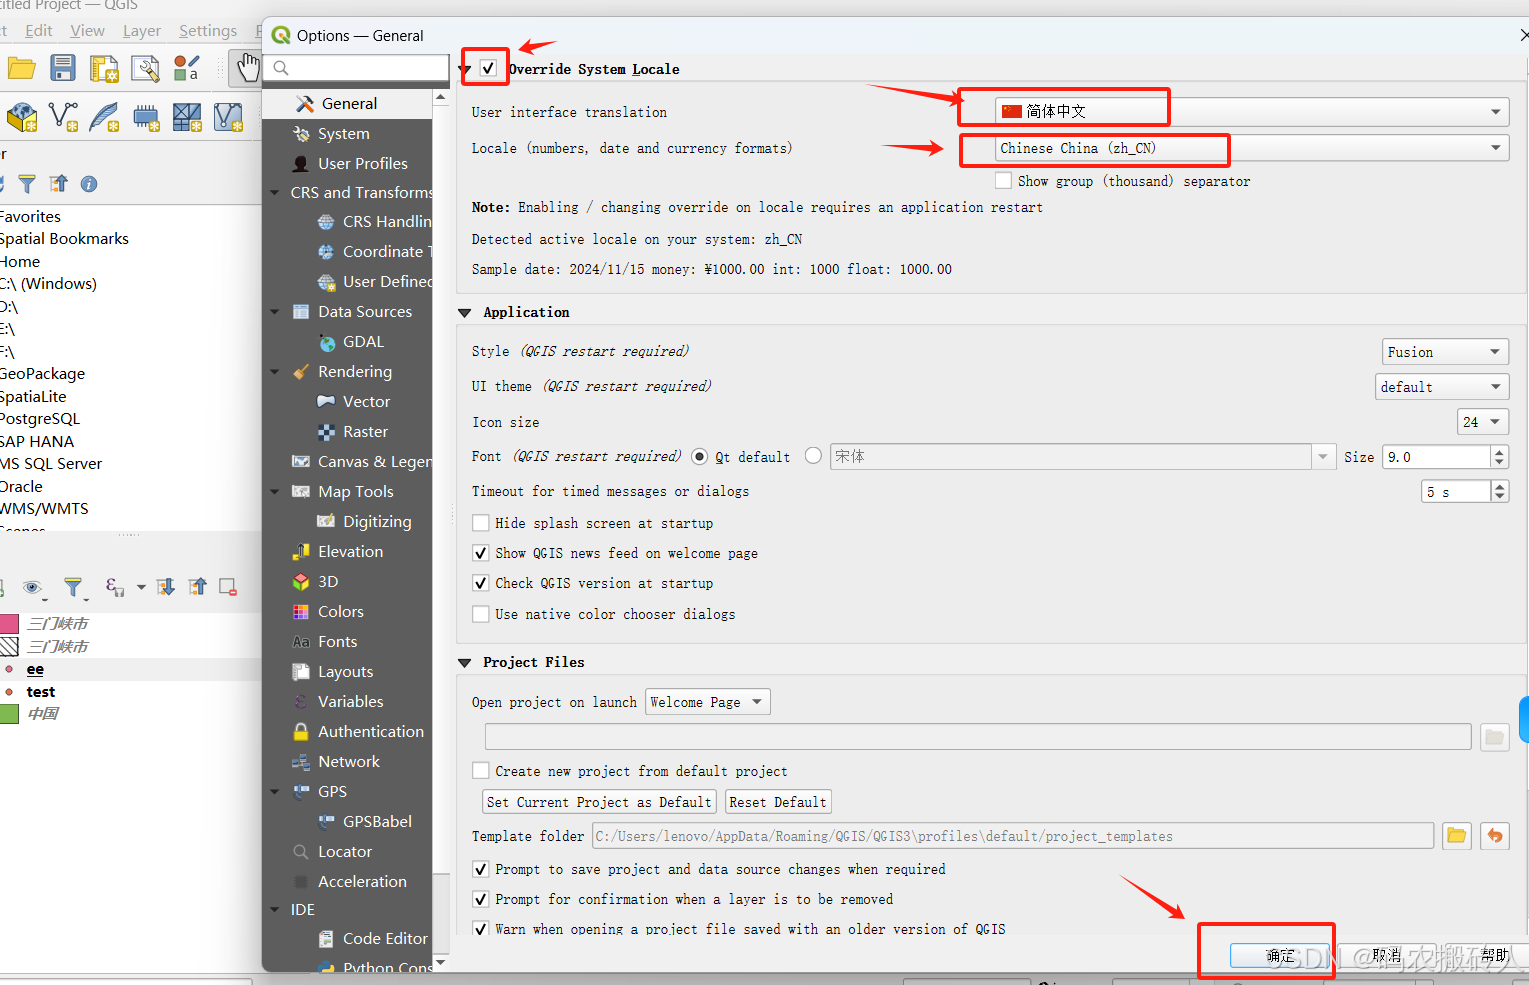Click the New GeoPackage Layer globe-box icon
The width and height of the screenshot is (1529, 985).
(21, 117)
